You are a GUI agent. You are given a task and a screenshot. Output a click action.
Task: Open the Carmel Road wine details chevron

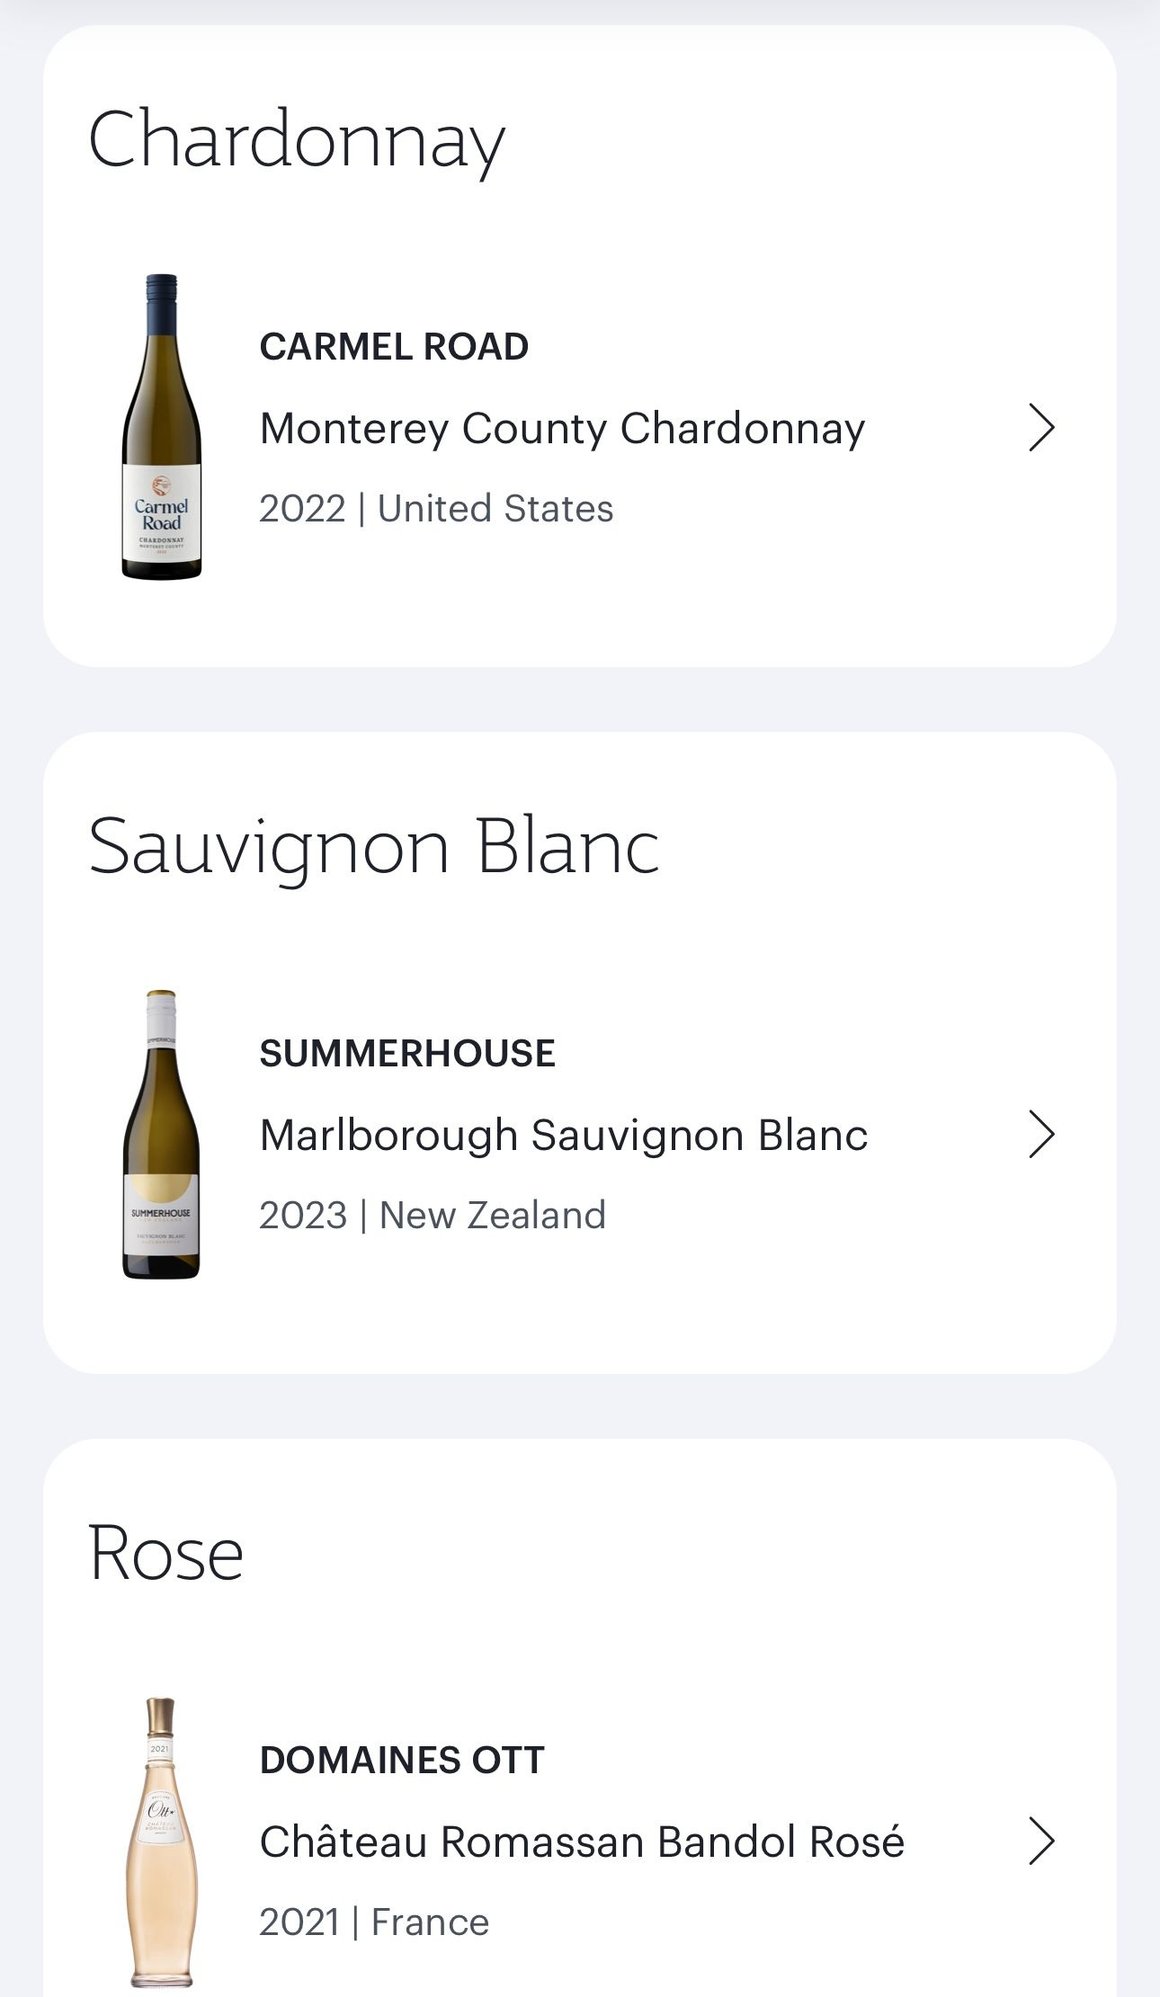[x=1041, y=429]
